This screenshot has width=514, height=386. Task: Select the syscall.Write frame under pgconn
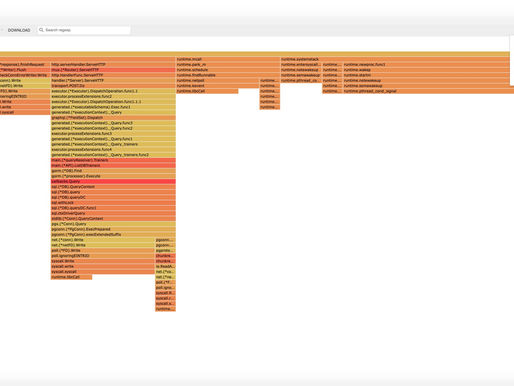[103, 262]
